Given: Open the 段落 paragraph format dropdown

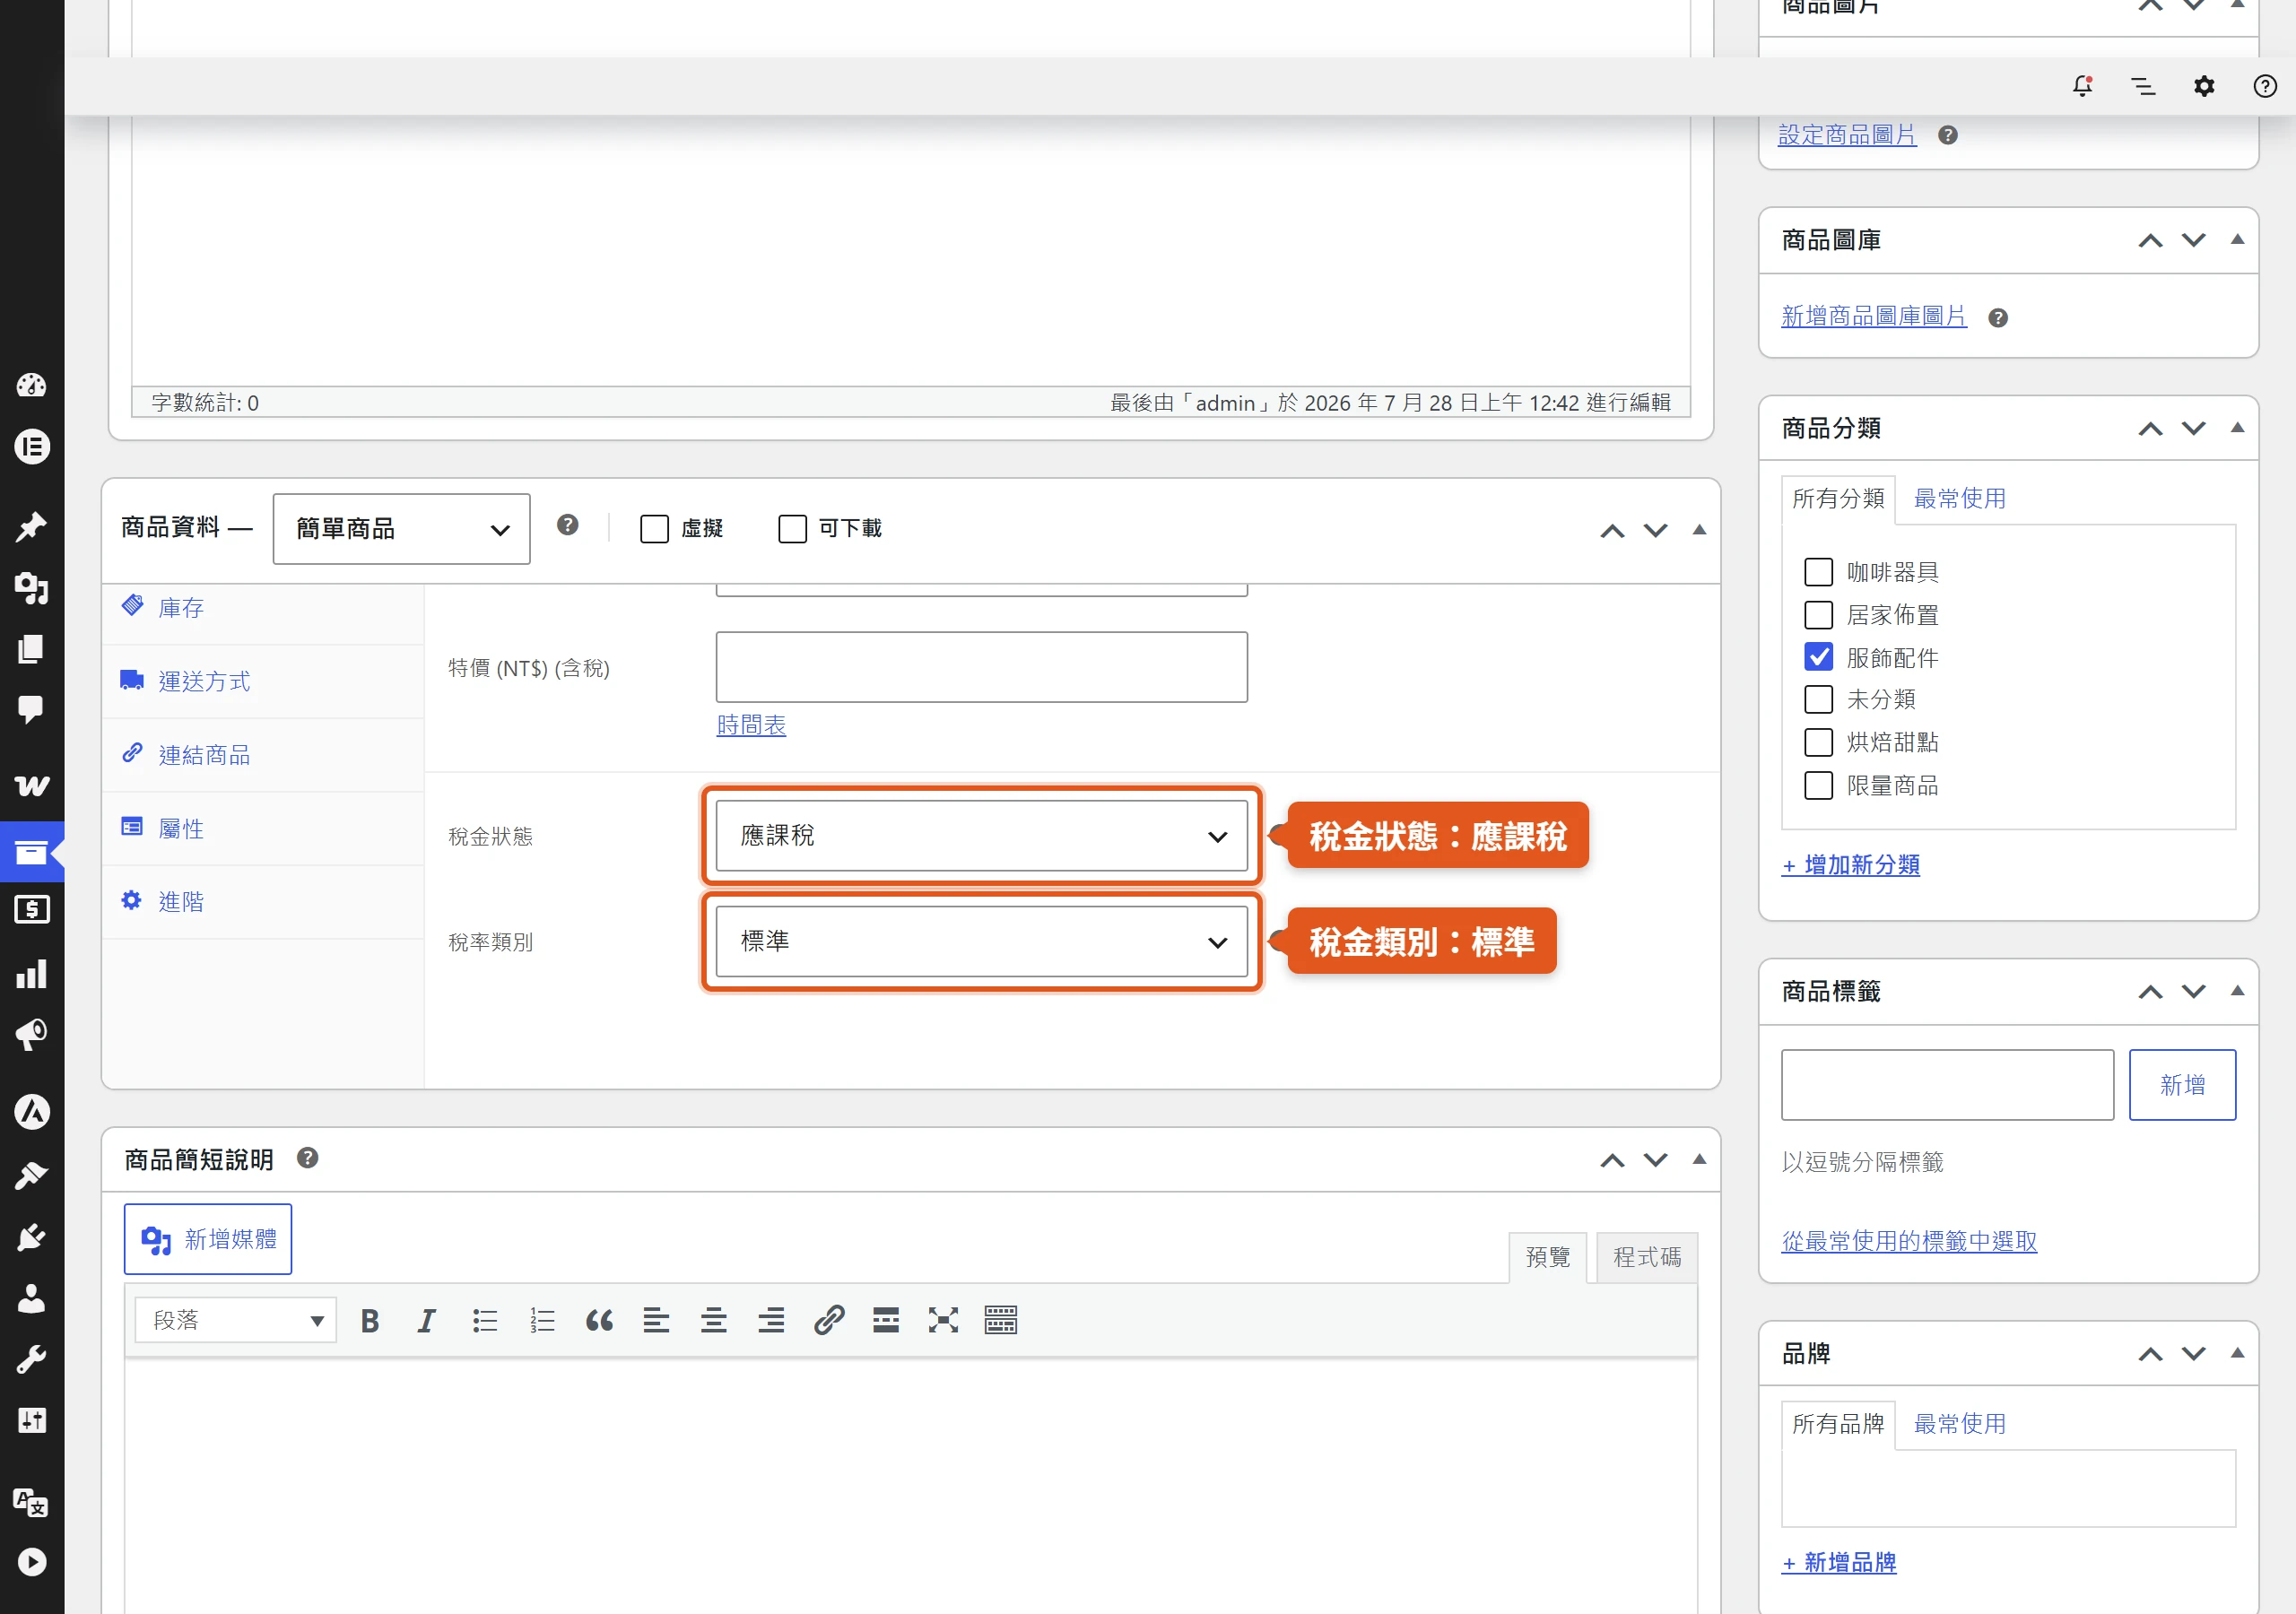Looking at the screenshot, I should coord(236,1321).
